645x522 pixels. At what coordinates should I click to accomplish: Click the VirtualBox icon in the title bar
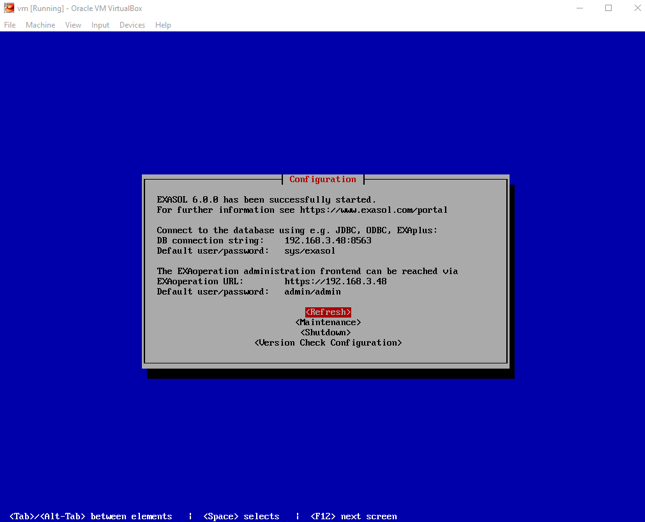(9, 8)
